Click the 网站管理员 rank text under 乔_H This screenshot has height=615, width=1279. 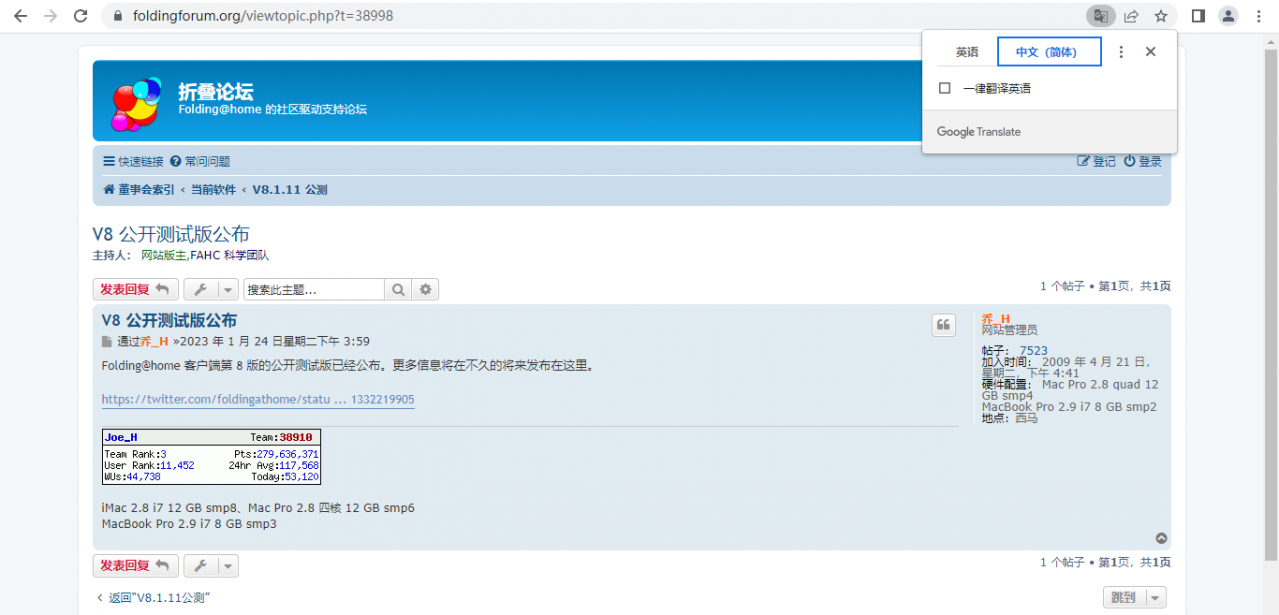pos(1010,330)
